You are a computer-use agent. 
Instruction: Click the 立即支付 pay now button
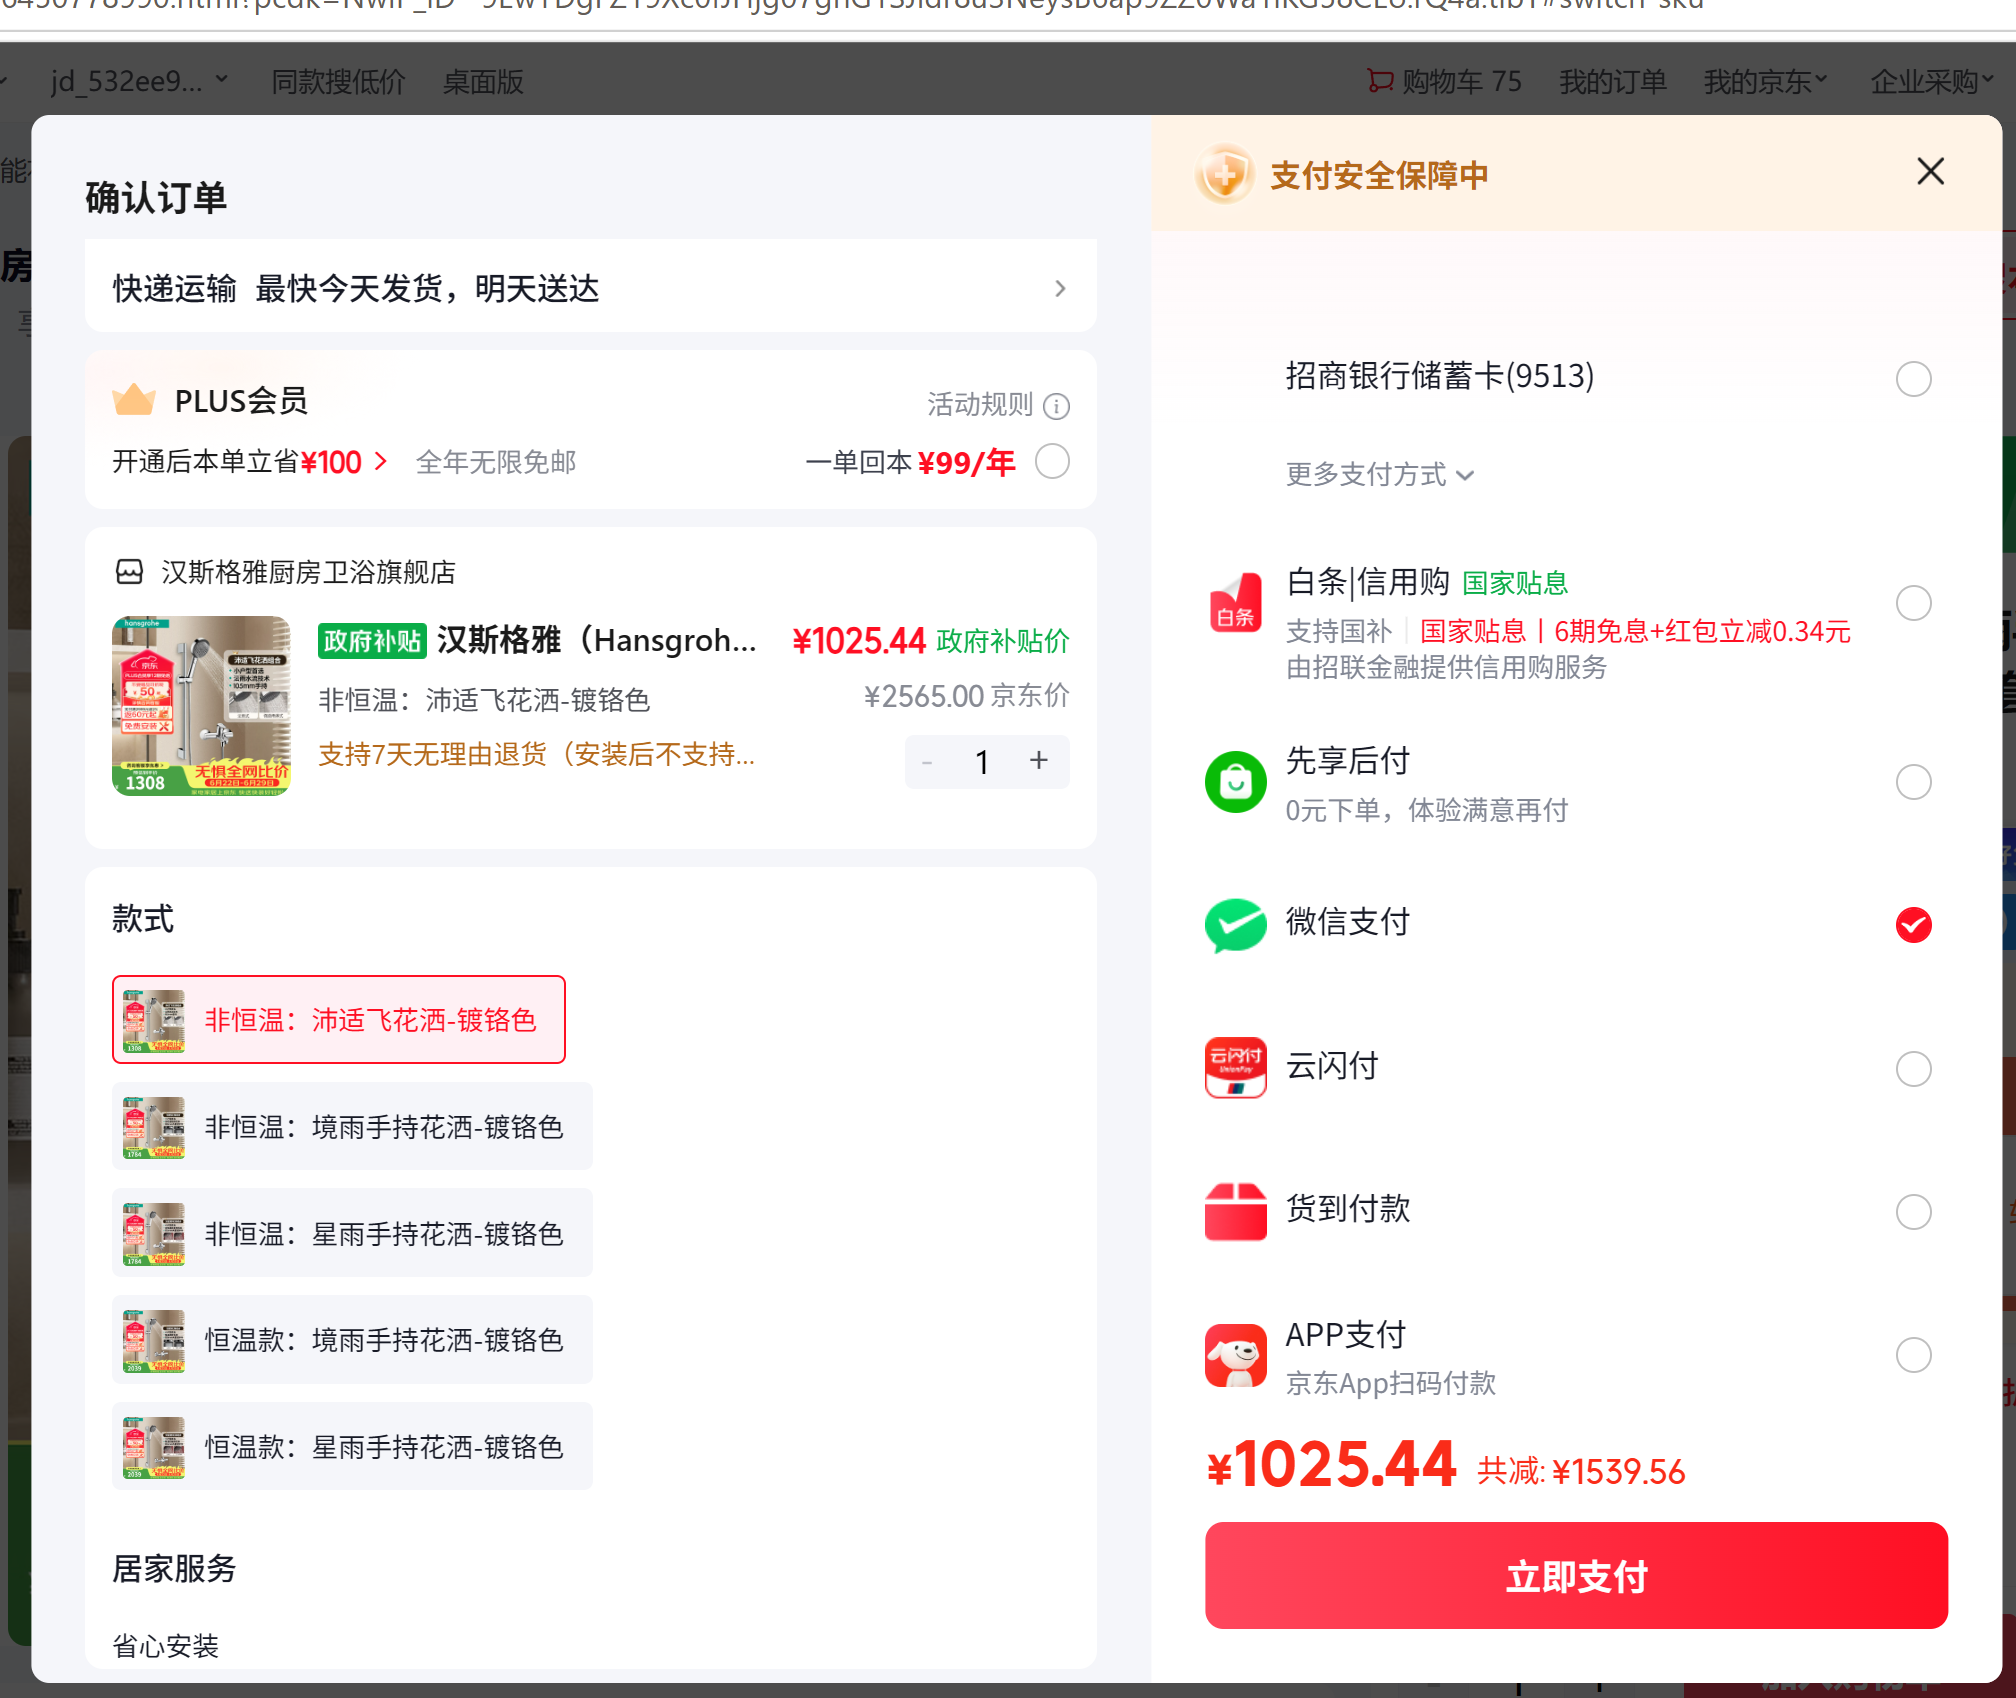pos(1576,1576)
